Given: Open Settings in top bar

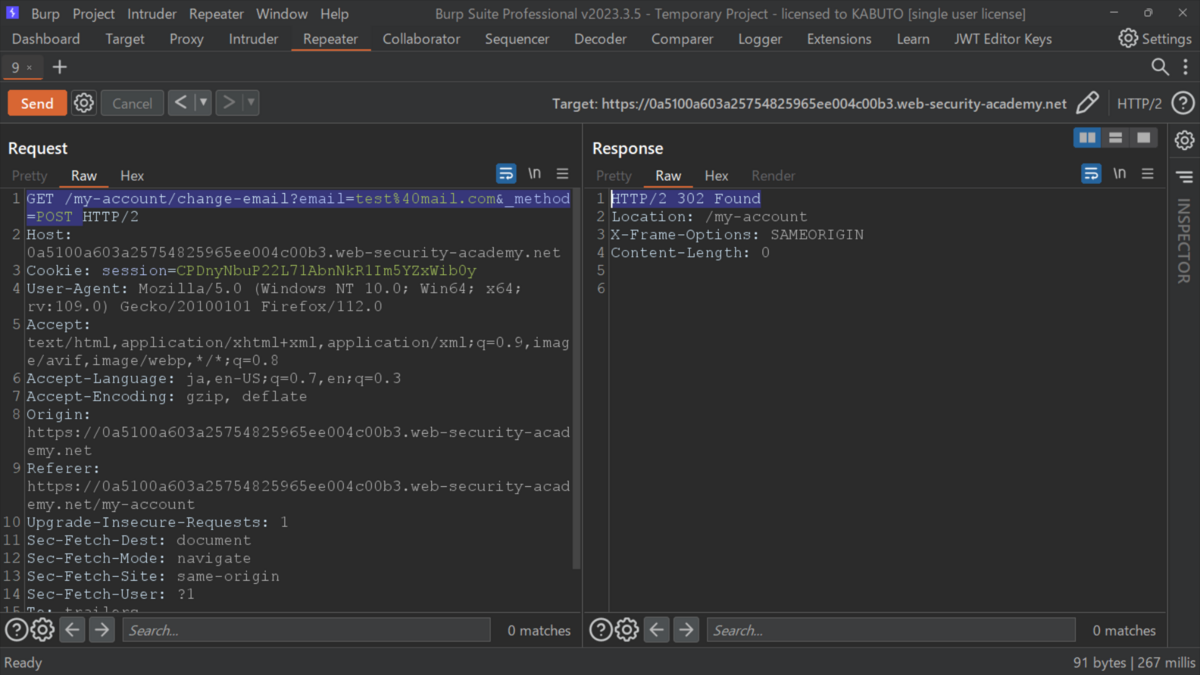Looking at the screenshot, I should [1155, 39].
